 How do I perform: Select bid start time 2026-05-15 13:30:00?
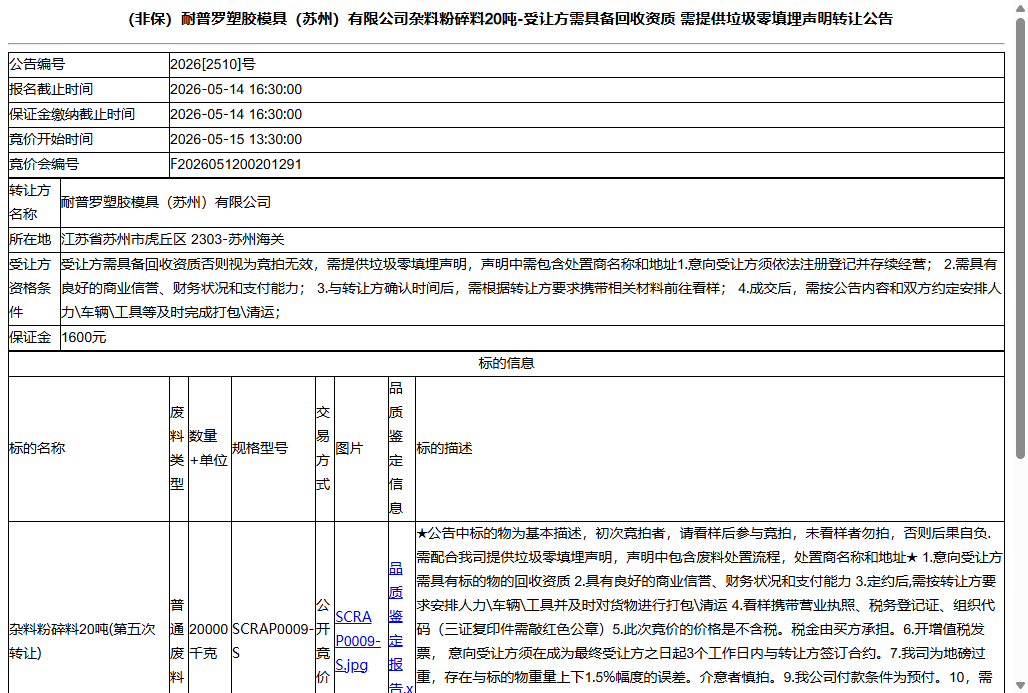pos(236,139)
